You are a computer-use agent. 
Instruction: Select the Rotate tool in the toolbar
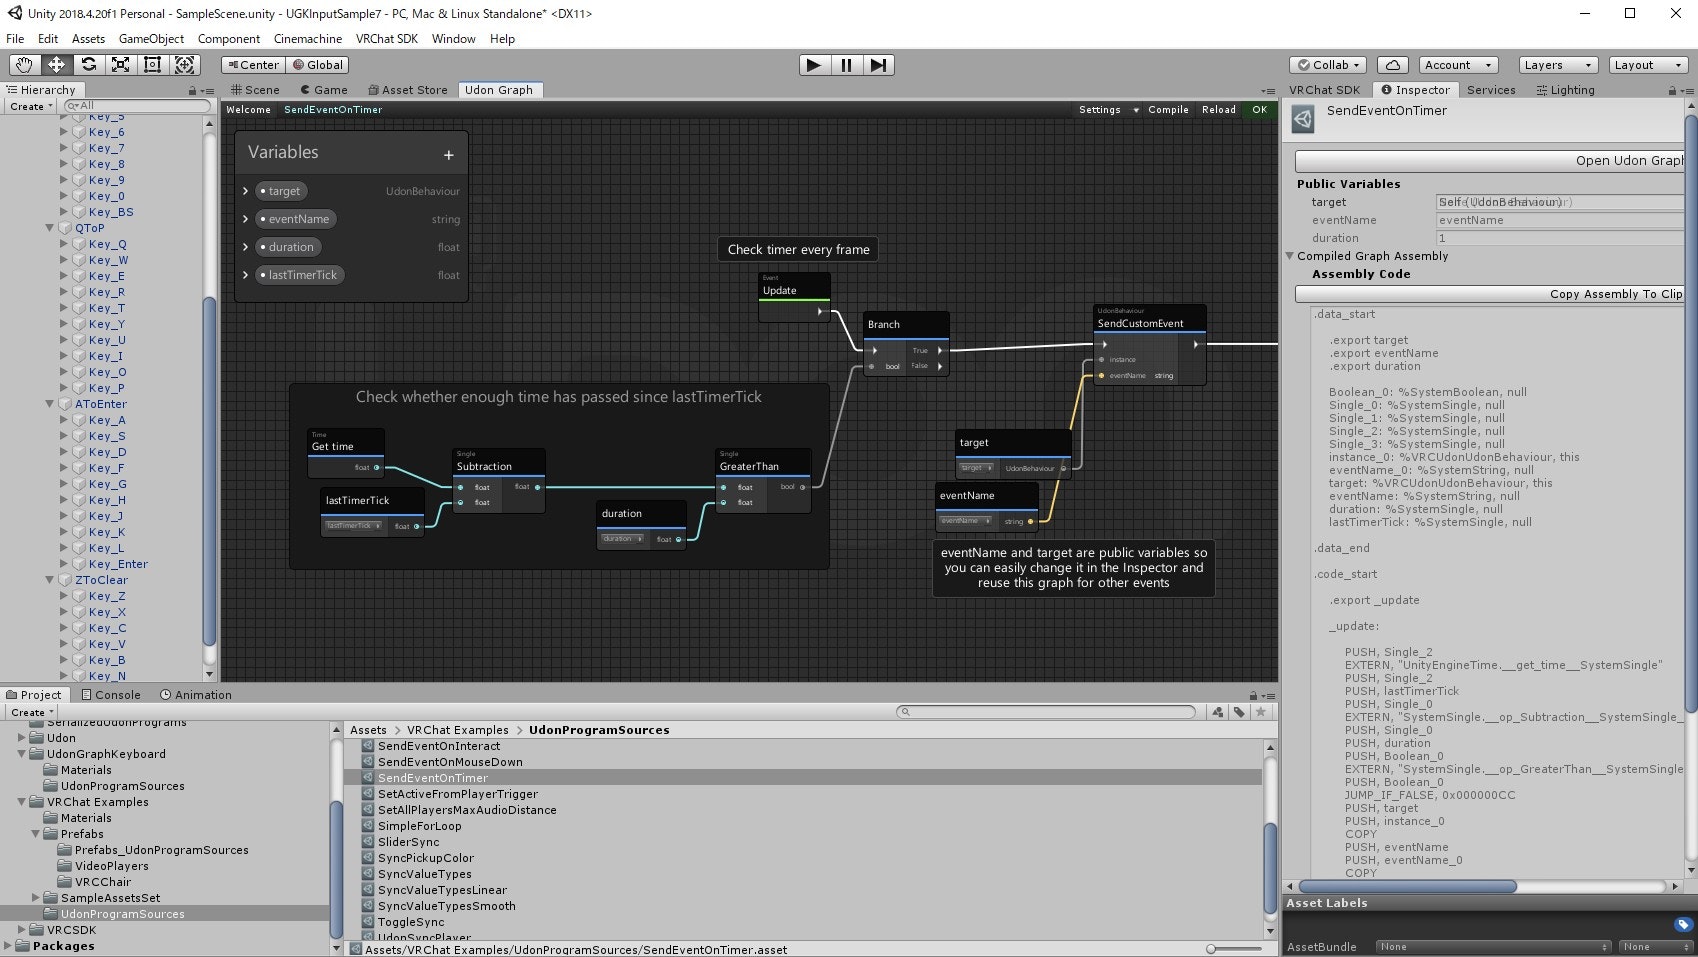tap(89, 65)
